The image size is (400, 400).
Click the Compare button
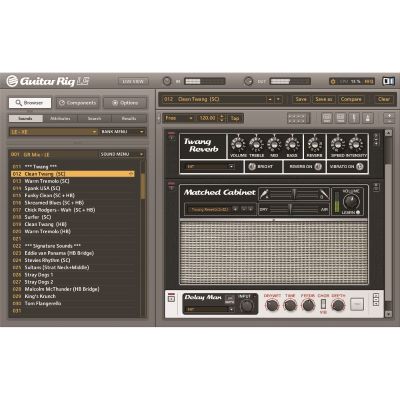pyautogui.click(x=351, y=99)
